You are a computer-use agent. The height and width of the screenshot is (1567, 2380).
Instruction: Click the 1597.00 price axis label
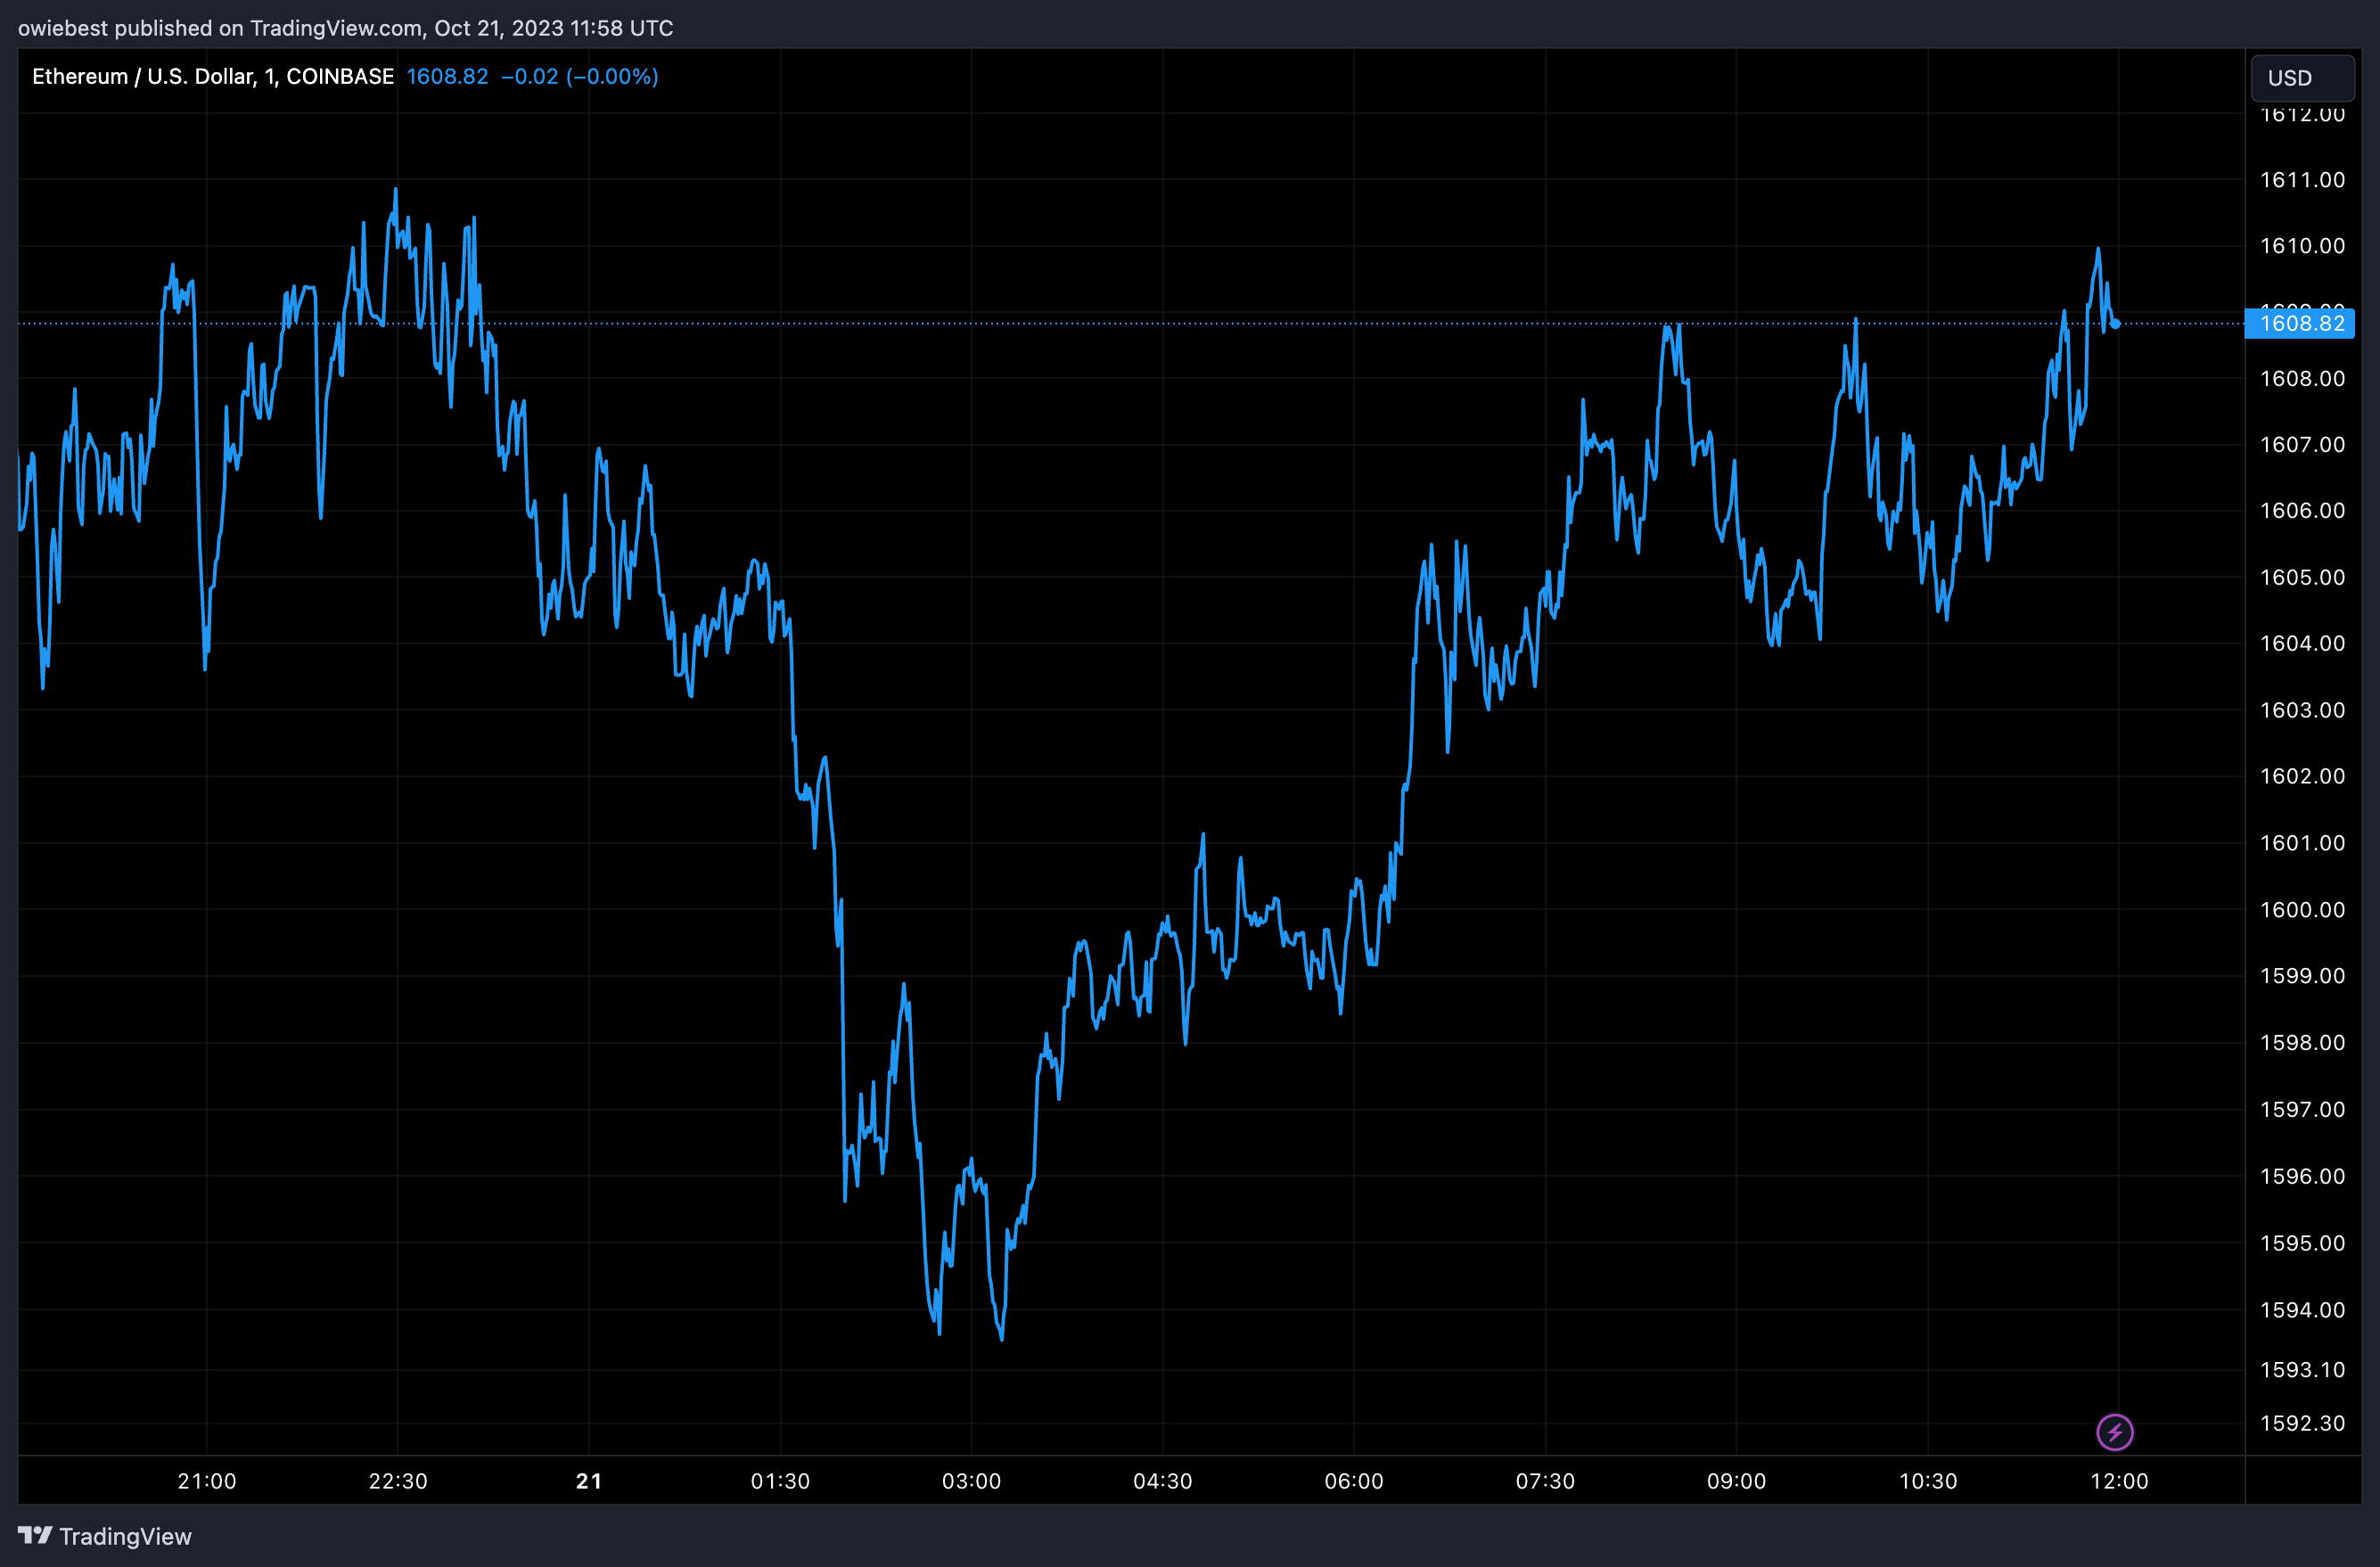click(2302, 1110)
